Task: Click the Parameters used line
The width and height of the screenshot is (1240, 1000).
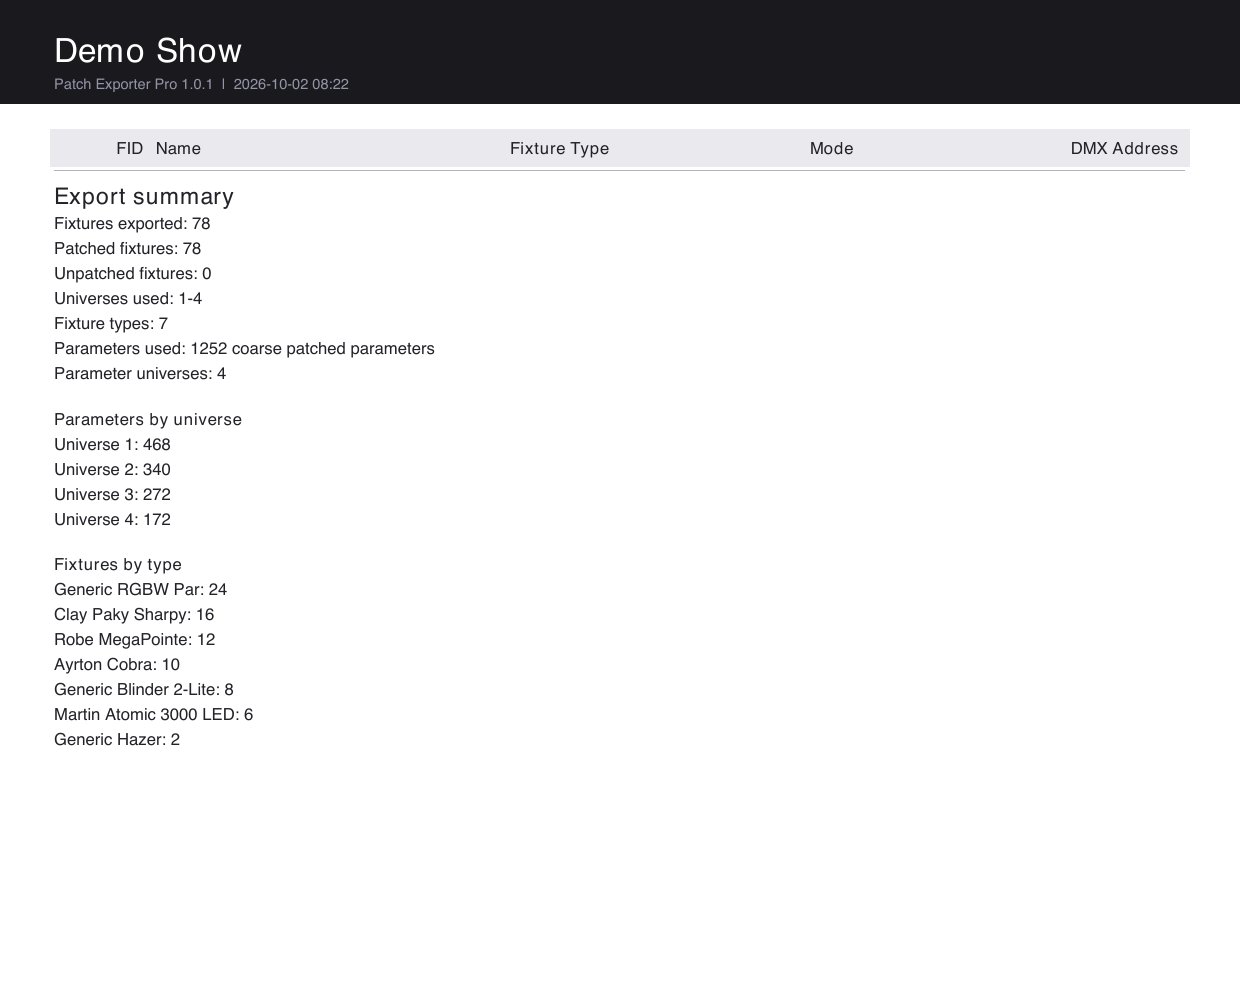Action: pos(244,349)
